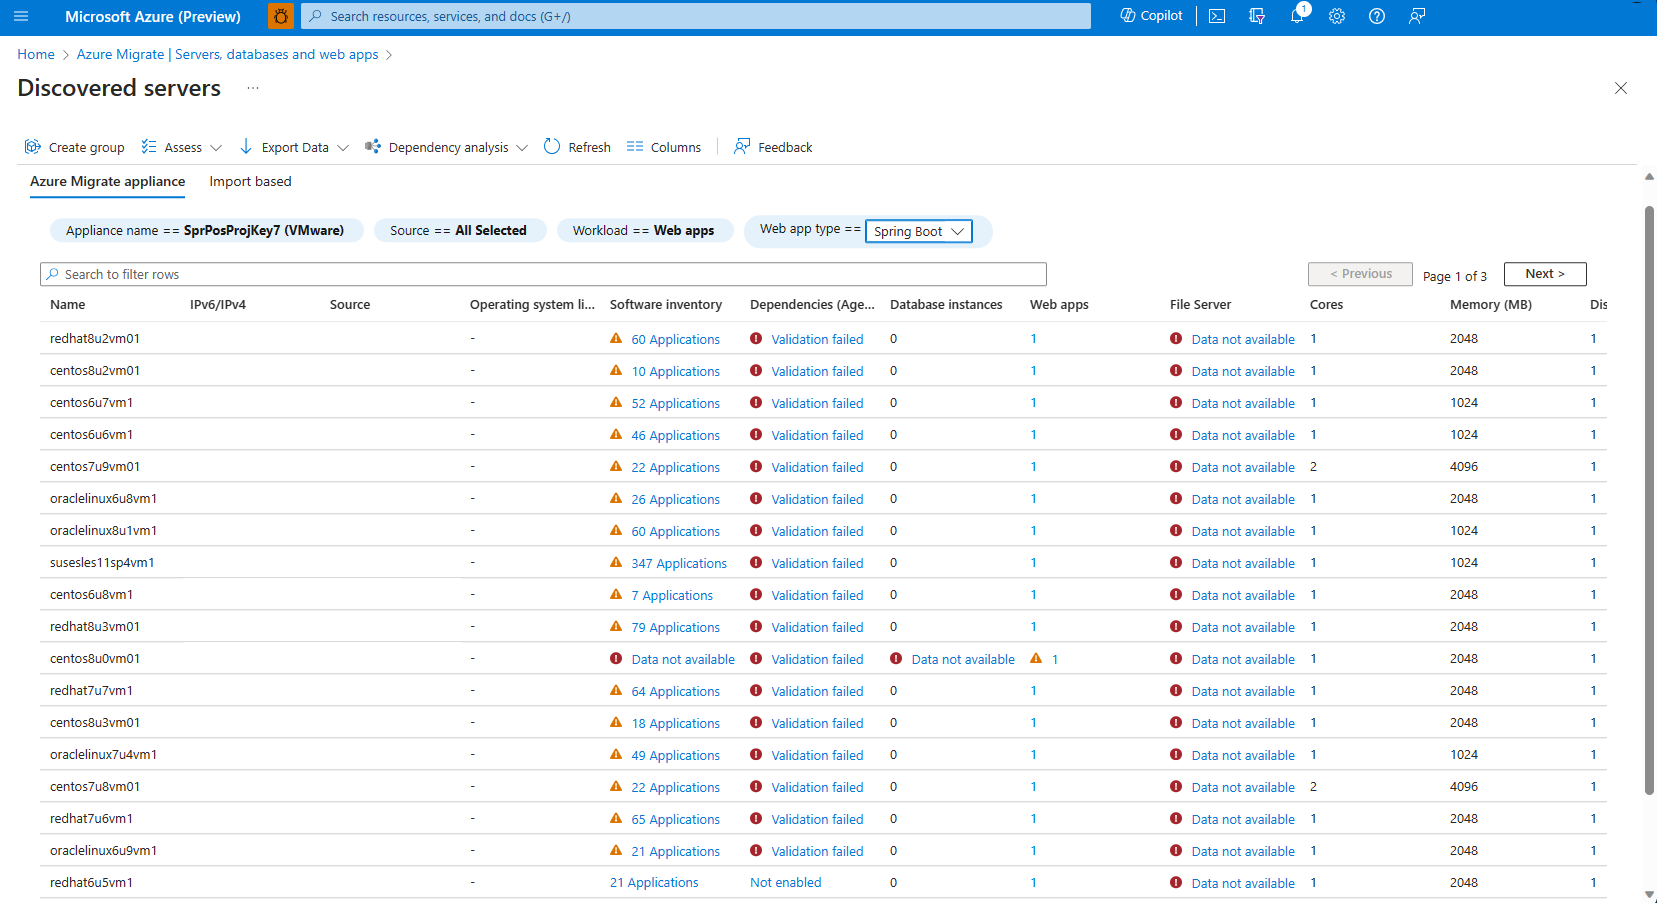Open 347 Applications link for susesles11sp4vm1
The image size is (1657, 903).
(x=679, y=563)
